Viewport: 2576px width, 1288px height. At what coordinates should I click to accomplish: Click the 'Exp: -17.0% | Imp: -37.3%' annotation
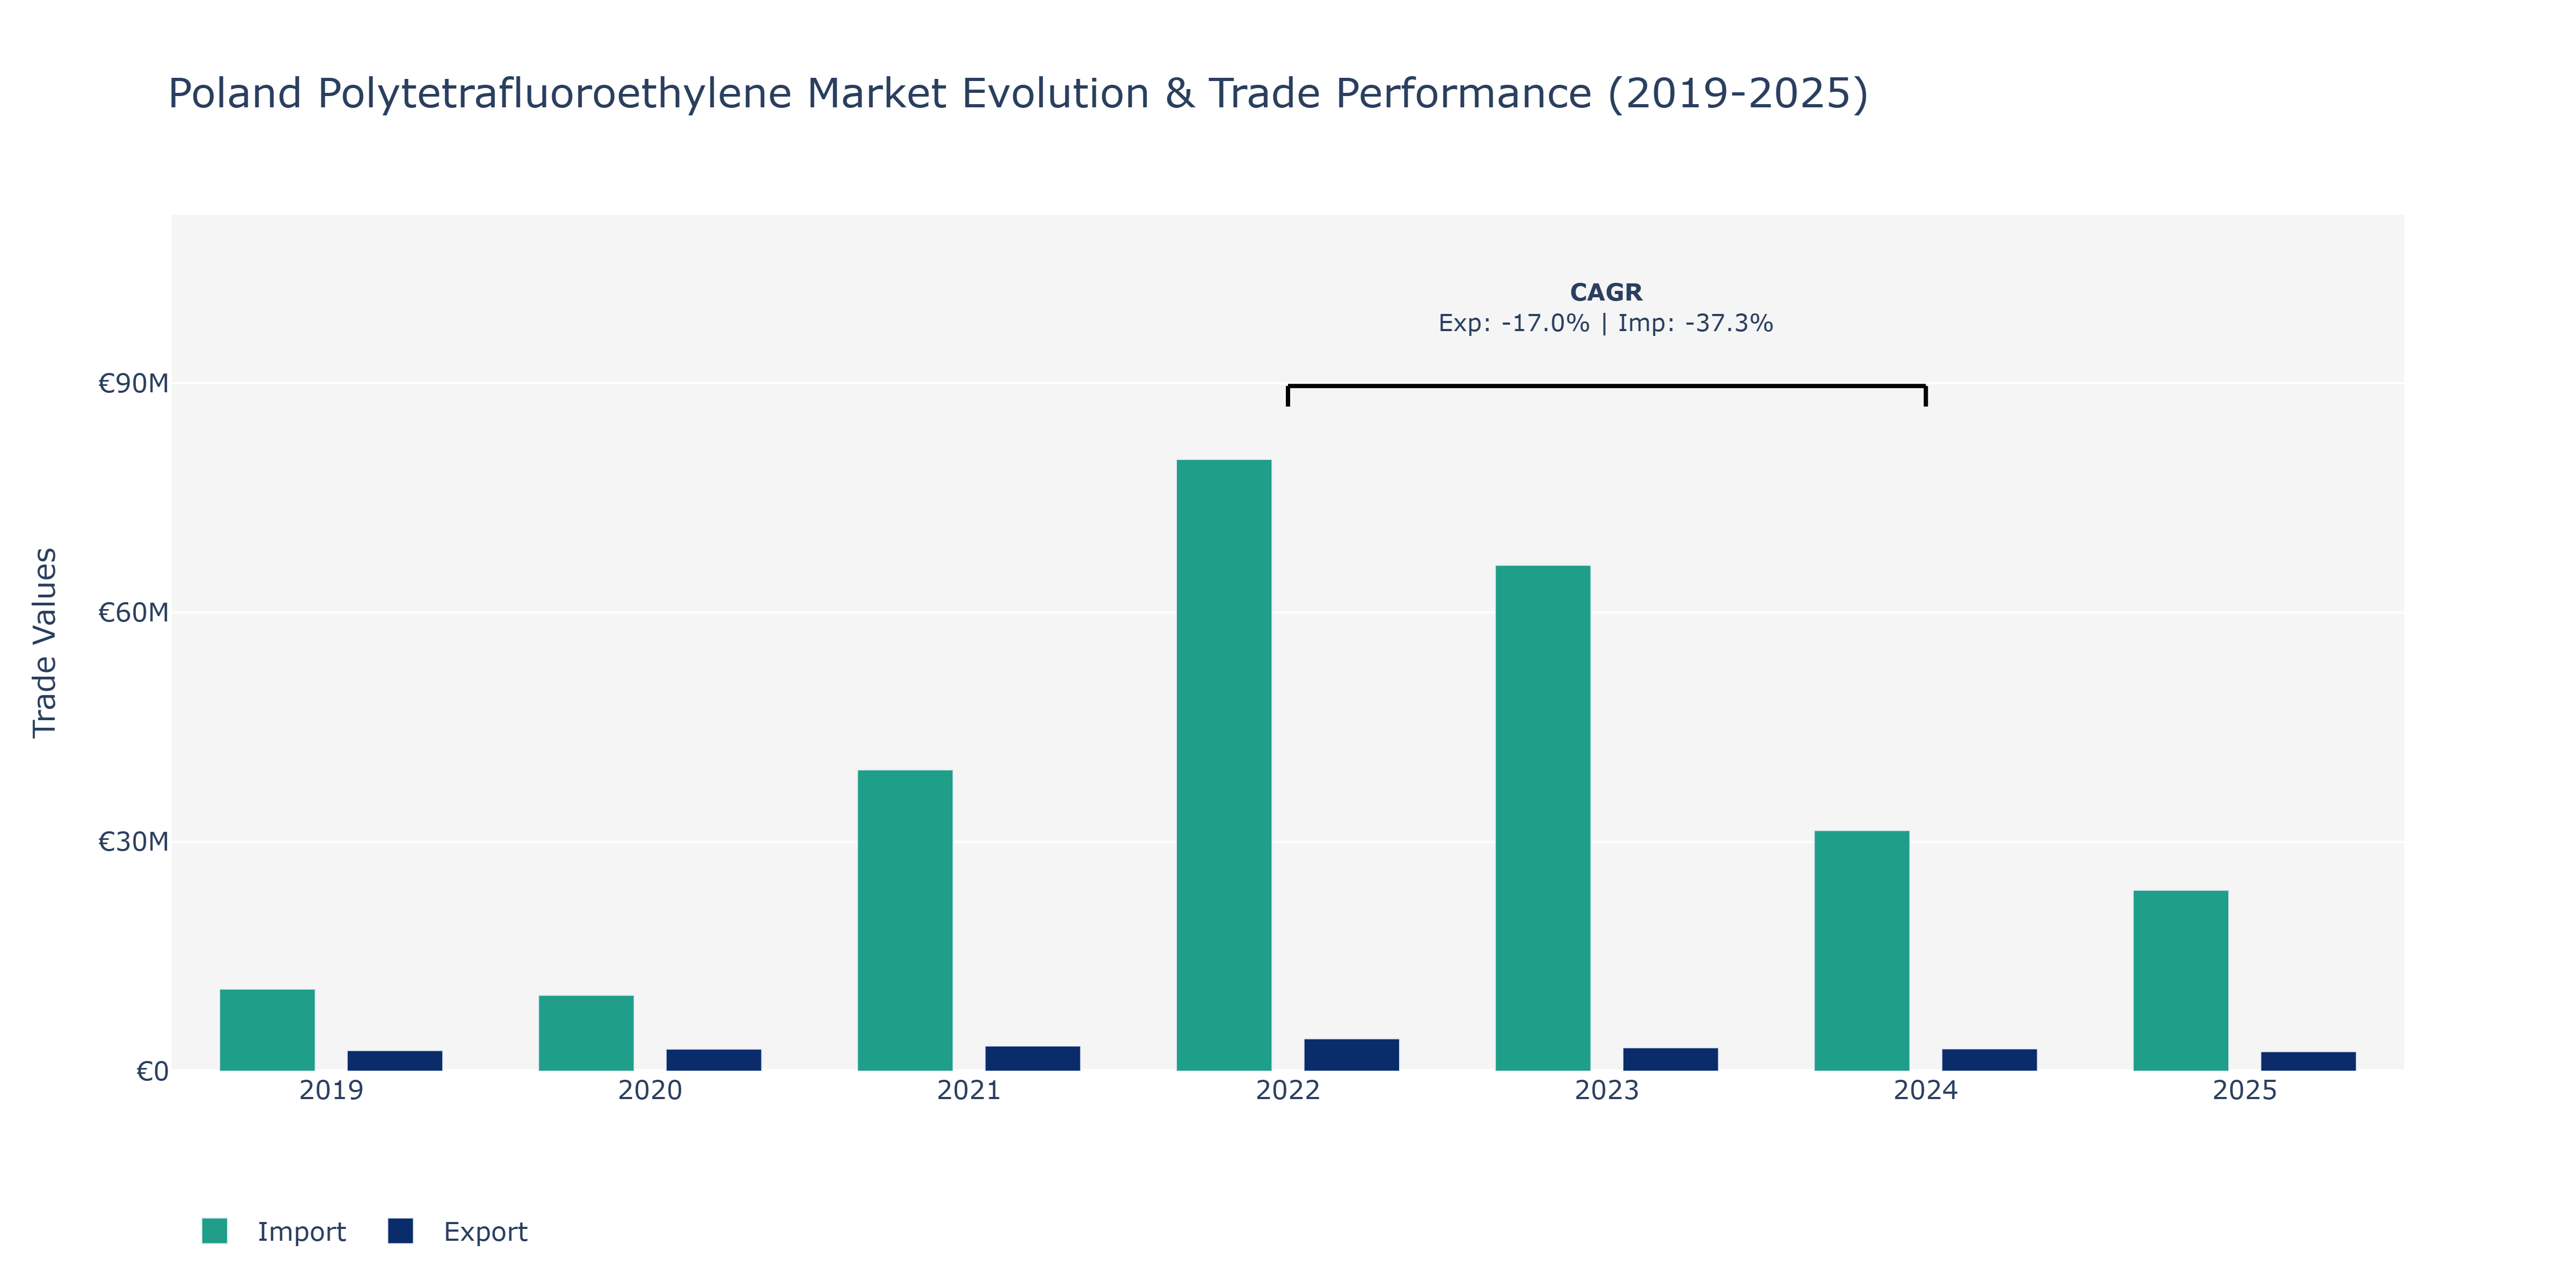1606,323
